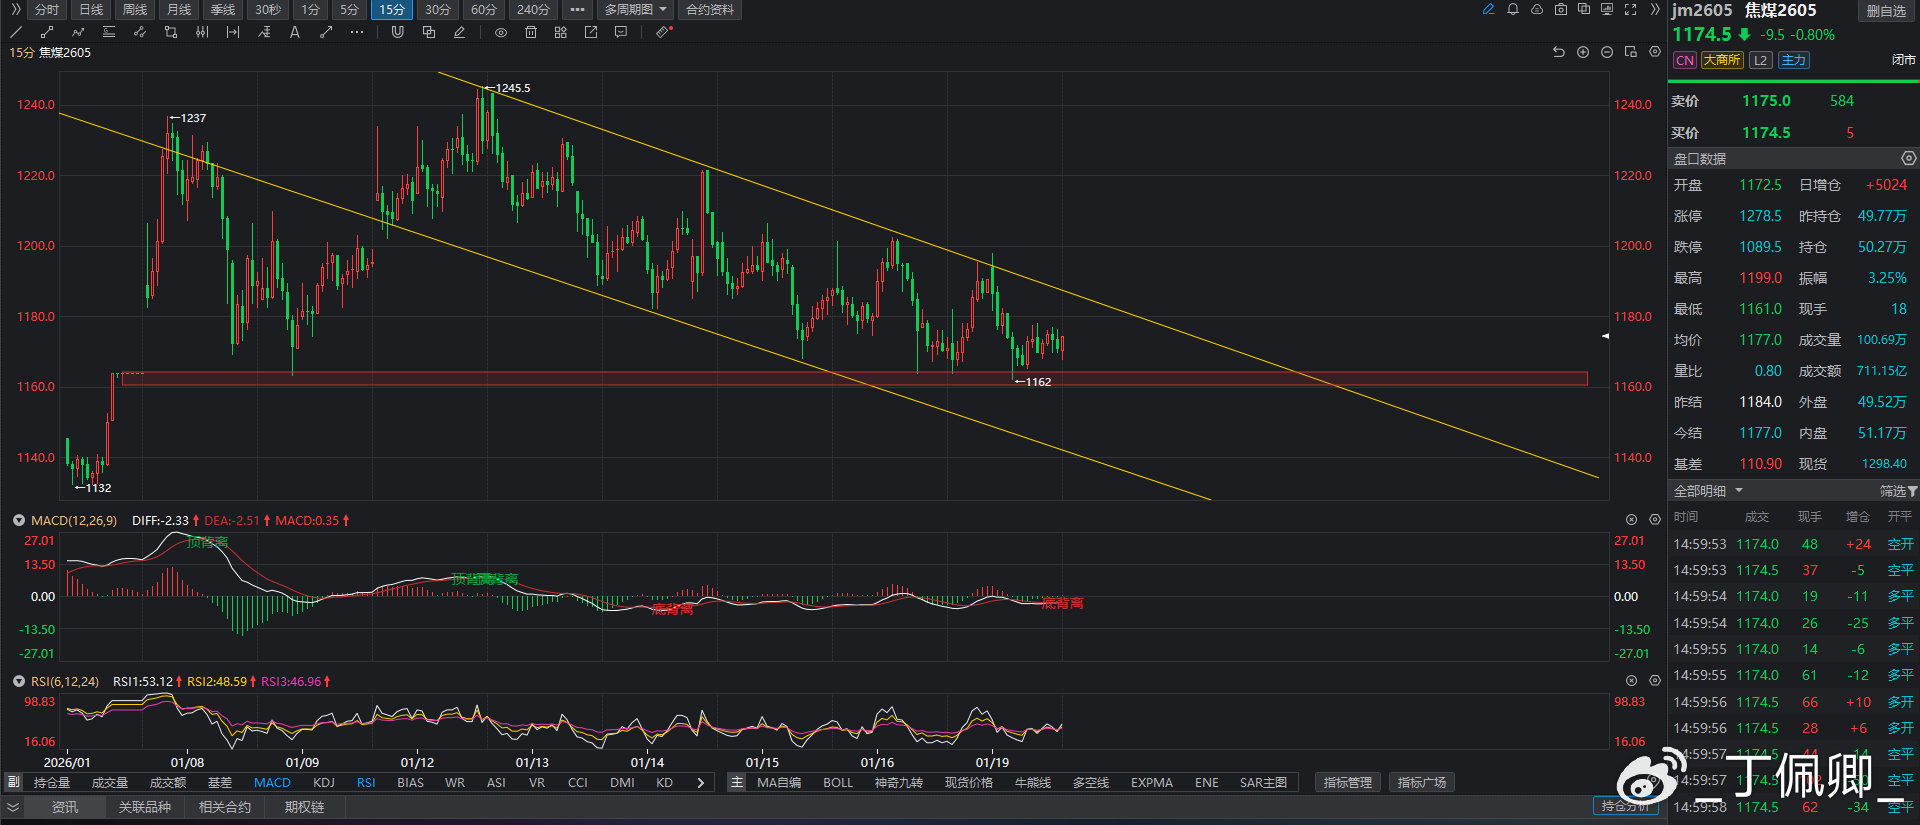Expand the 全部明细 dropdown arrow

tap(1739, 490)
